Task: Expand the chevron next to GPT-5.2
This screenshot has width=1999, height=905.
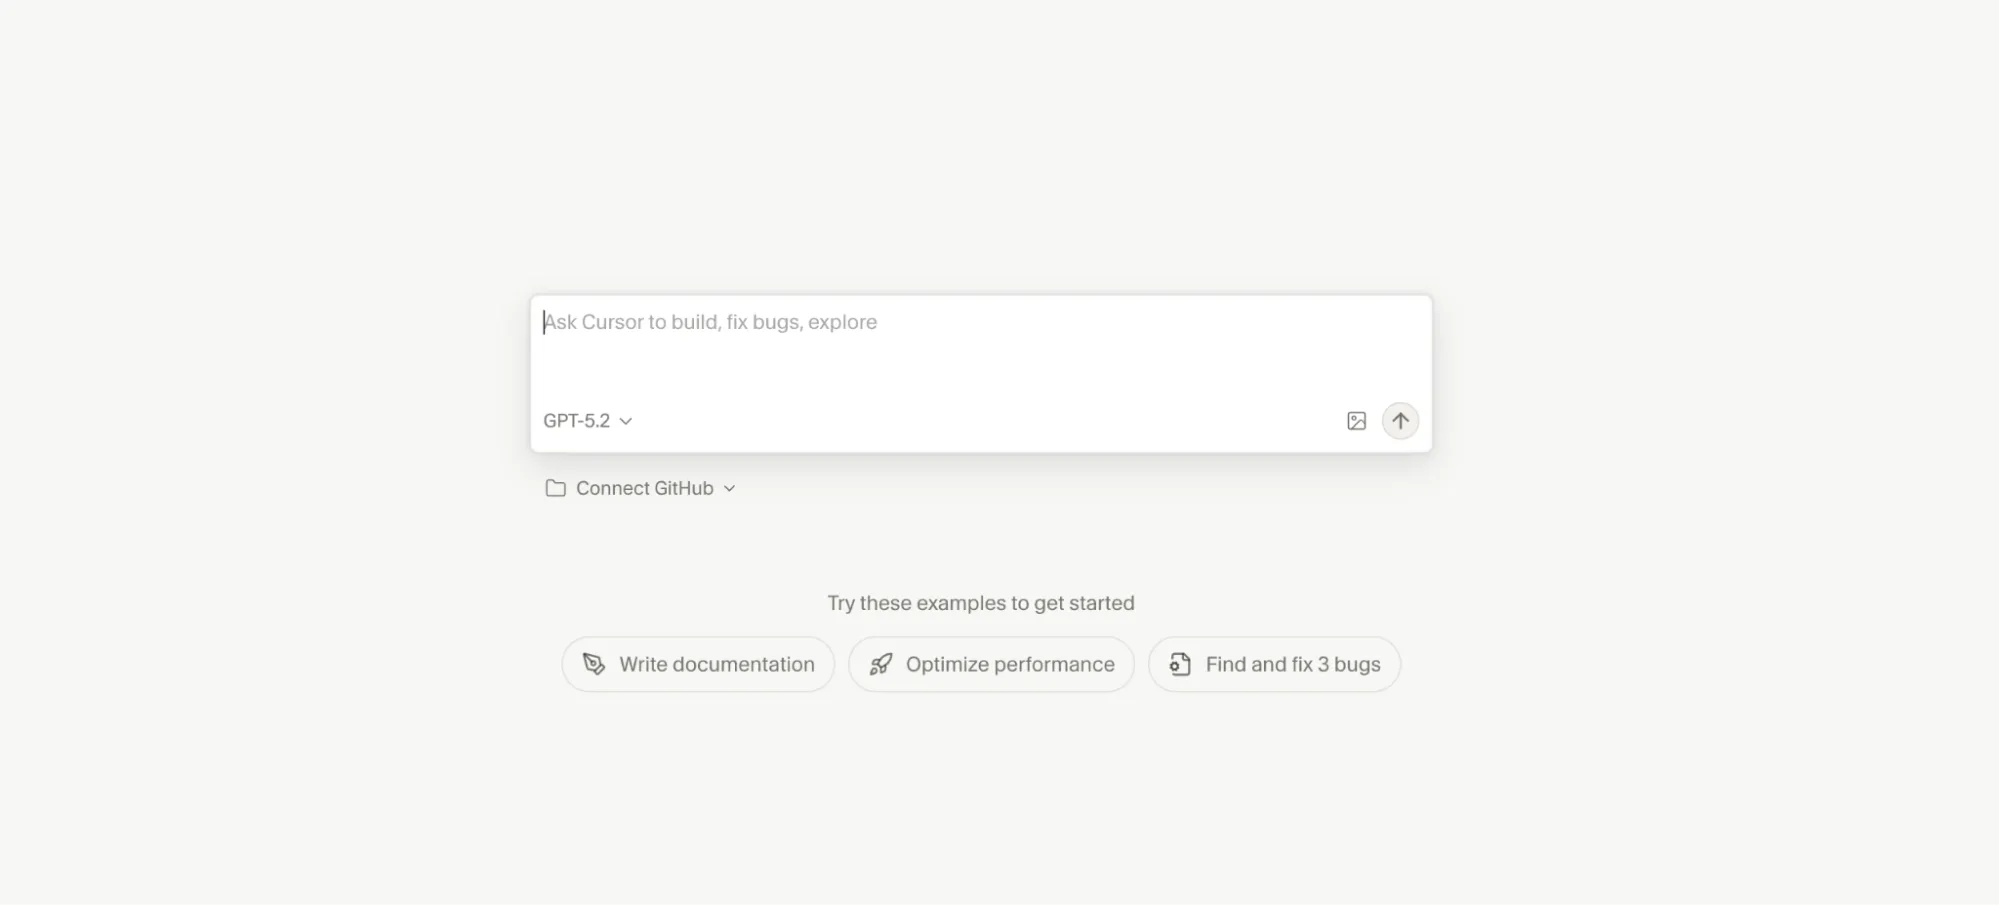Action: point(626,421)
